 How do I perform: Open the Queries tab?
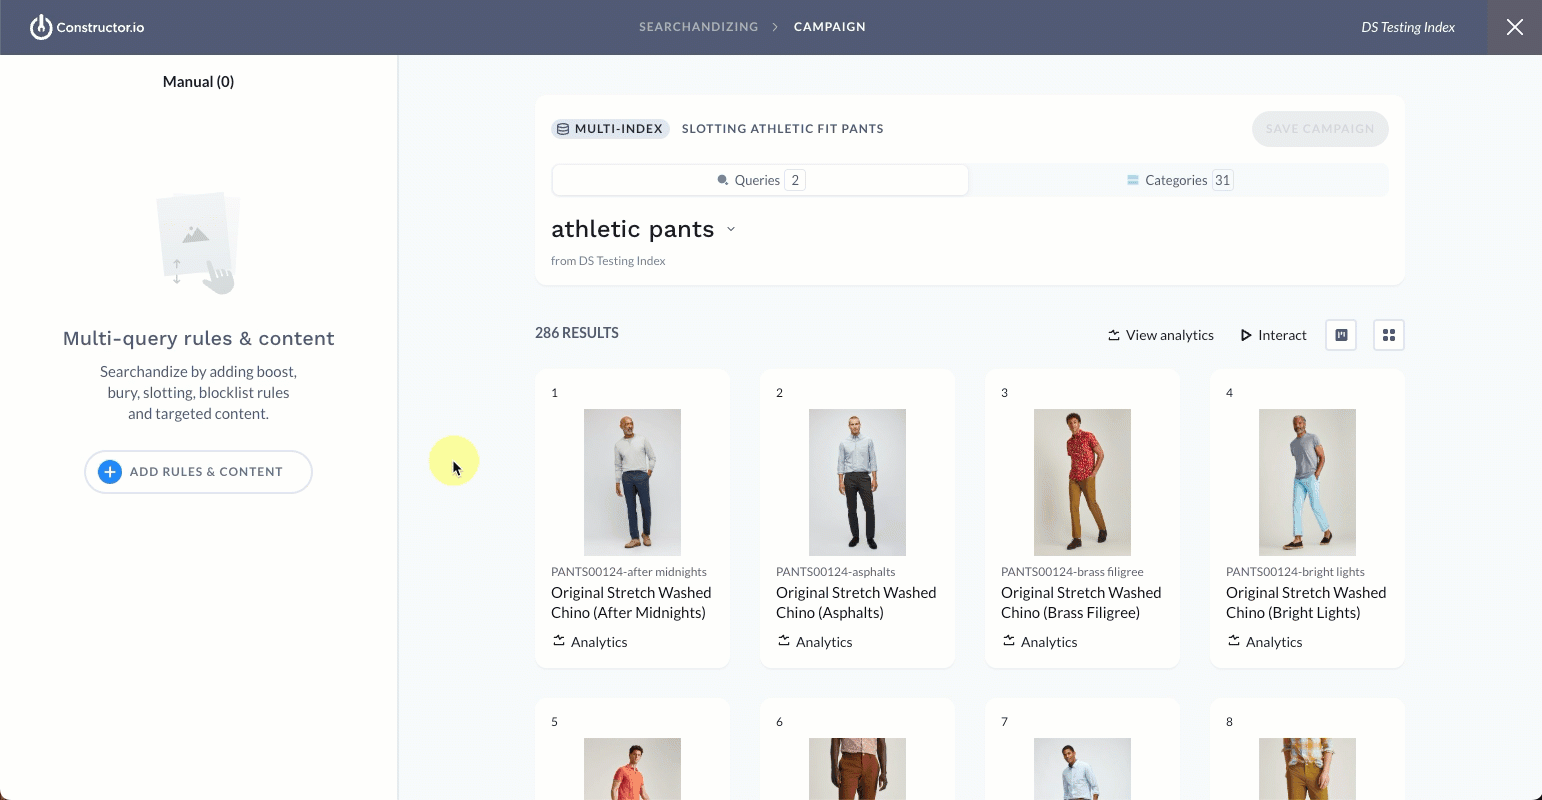coord(760,180)
